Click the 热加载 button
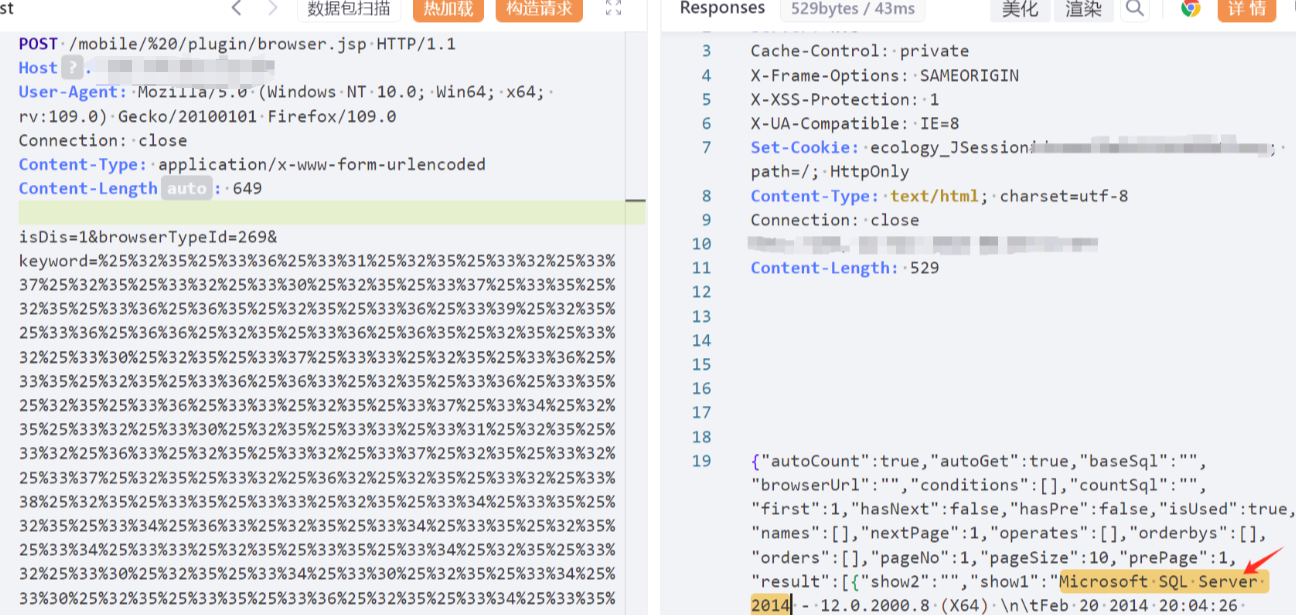The image size is (1296, 615). [447, 9]
